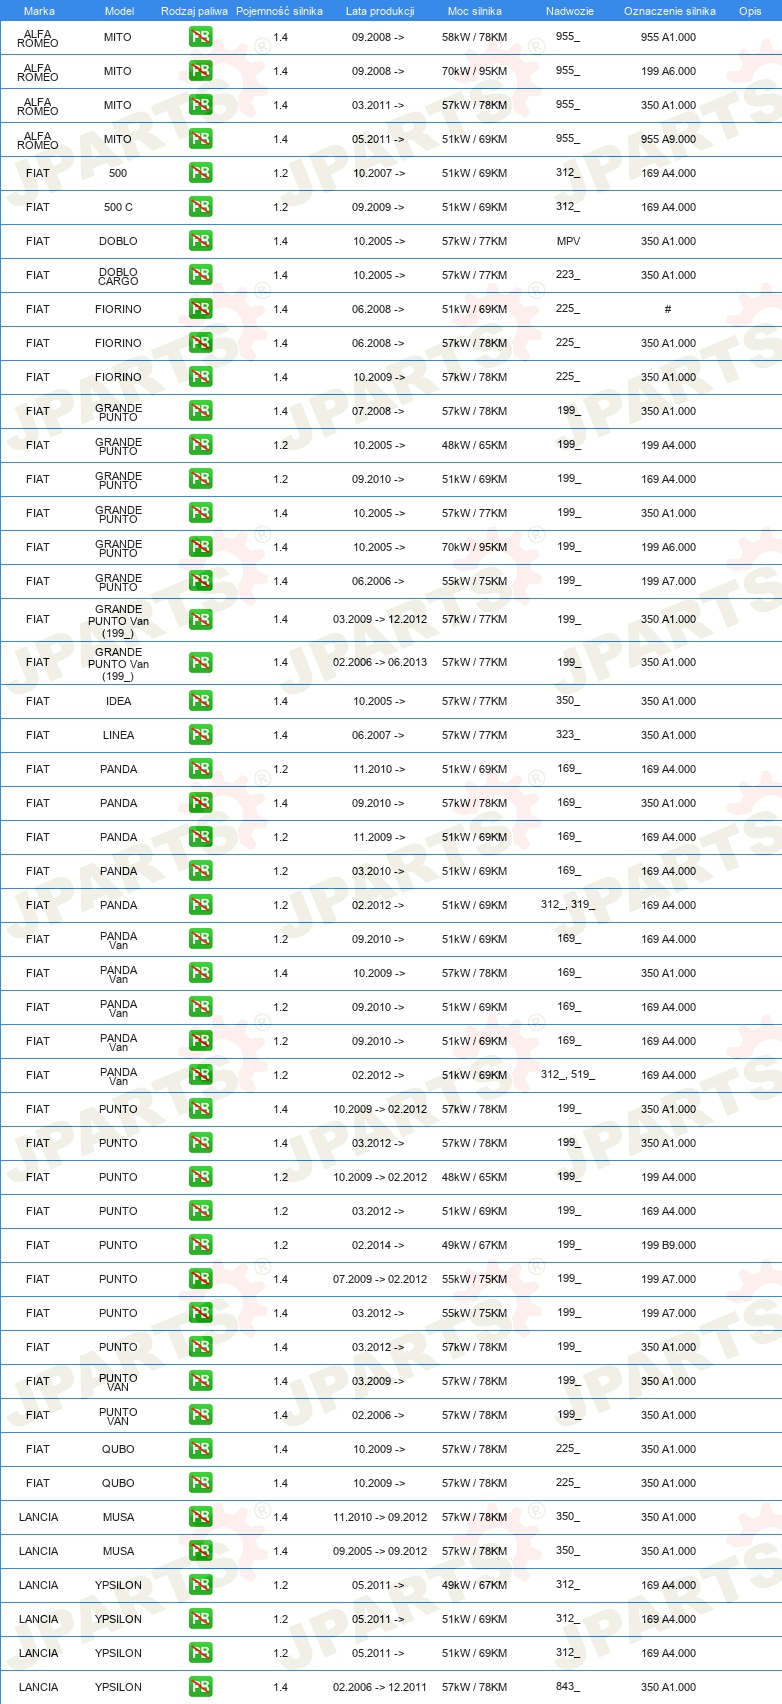The image size is (782, 1704).
Task: Click fuel icon in PANDA 03.2010 row
Action: (x=200, y=871)
